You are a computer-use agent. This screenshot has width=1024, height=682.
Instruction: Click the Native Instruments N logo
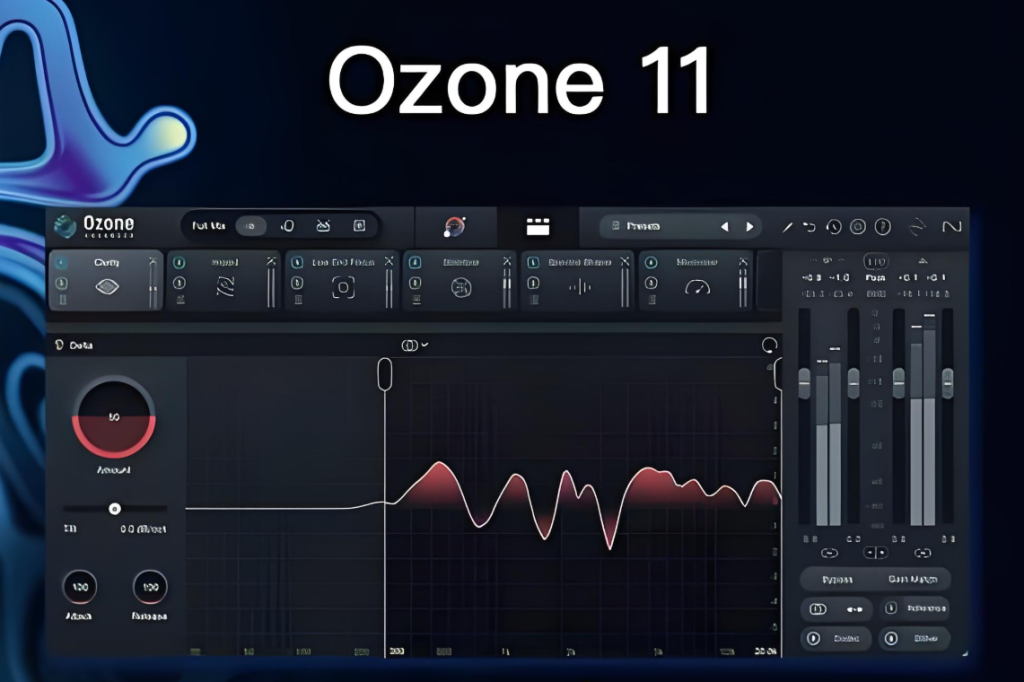[x=952, y=227]
